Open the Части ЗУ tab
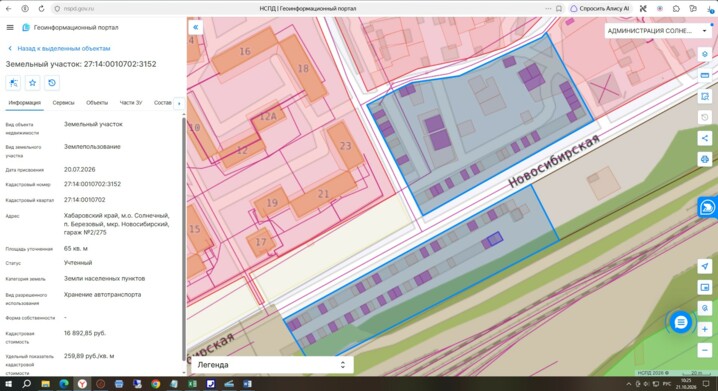 (131, 103)
